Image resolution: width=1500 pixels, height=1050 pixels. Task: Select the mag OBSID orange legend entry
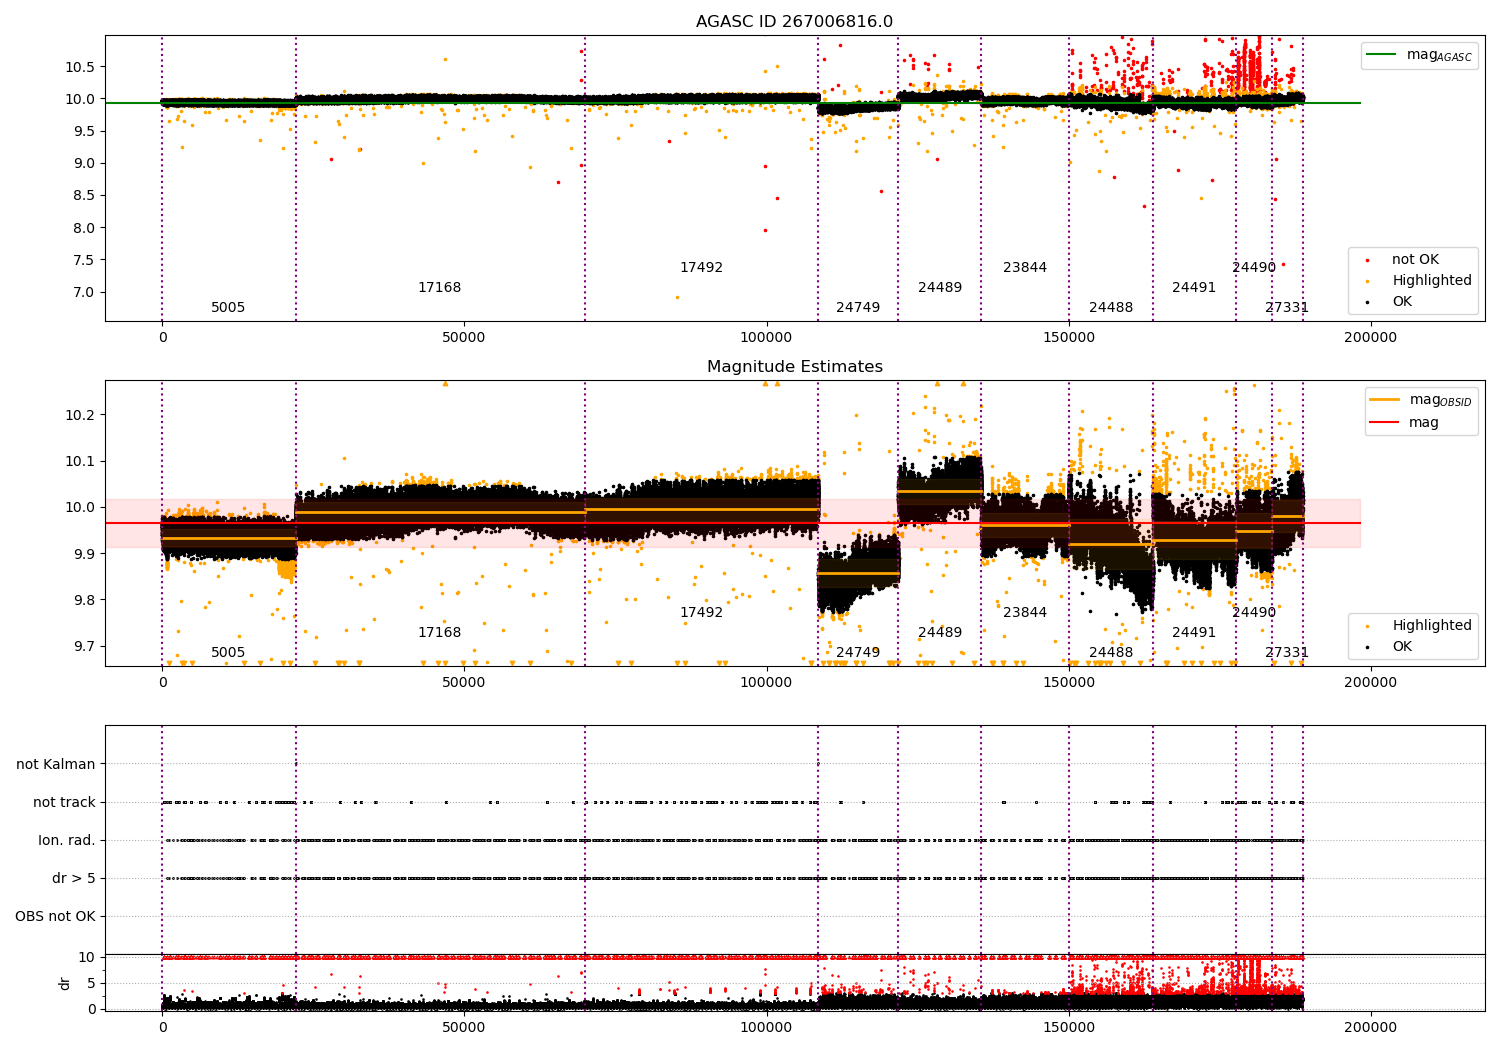[1421, 400]
